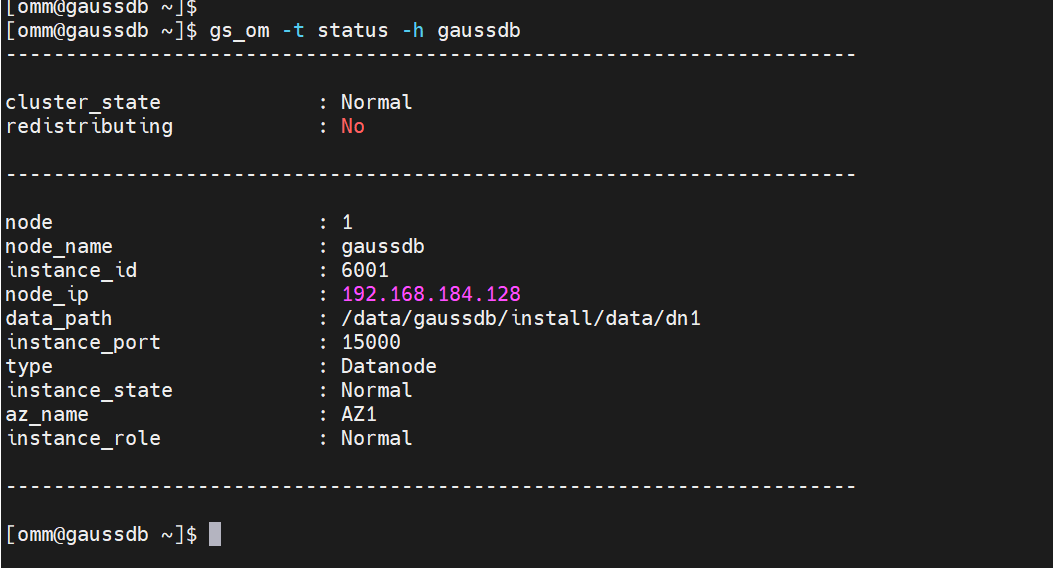Click the node_ip value 192.168.184.128
Viewport: 1053px width, 568px height.
pyautogui.click(x=431, y=294)
